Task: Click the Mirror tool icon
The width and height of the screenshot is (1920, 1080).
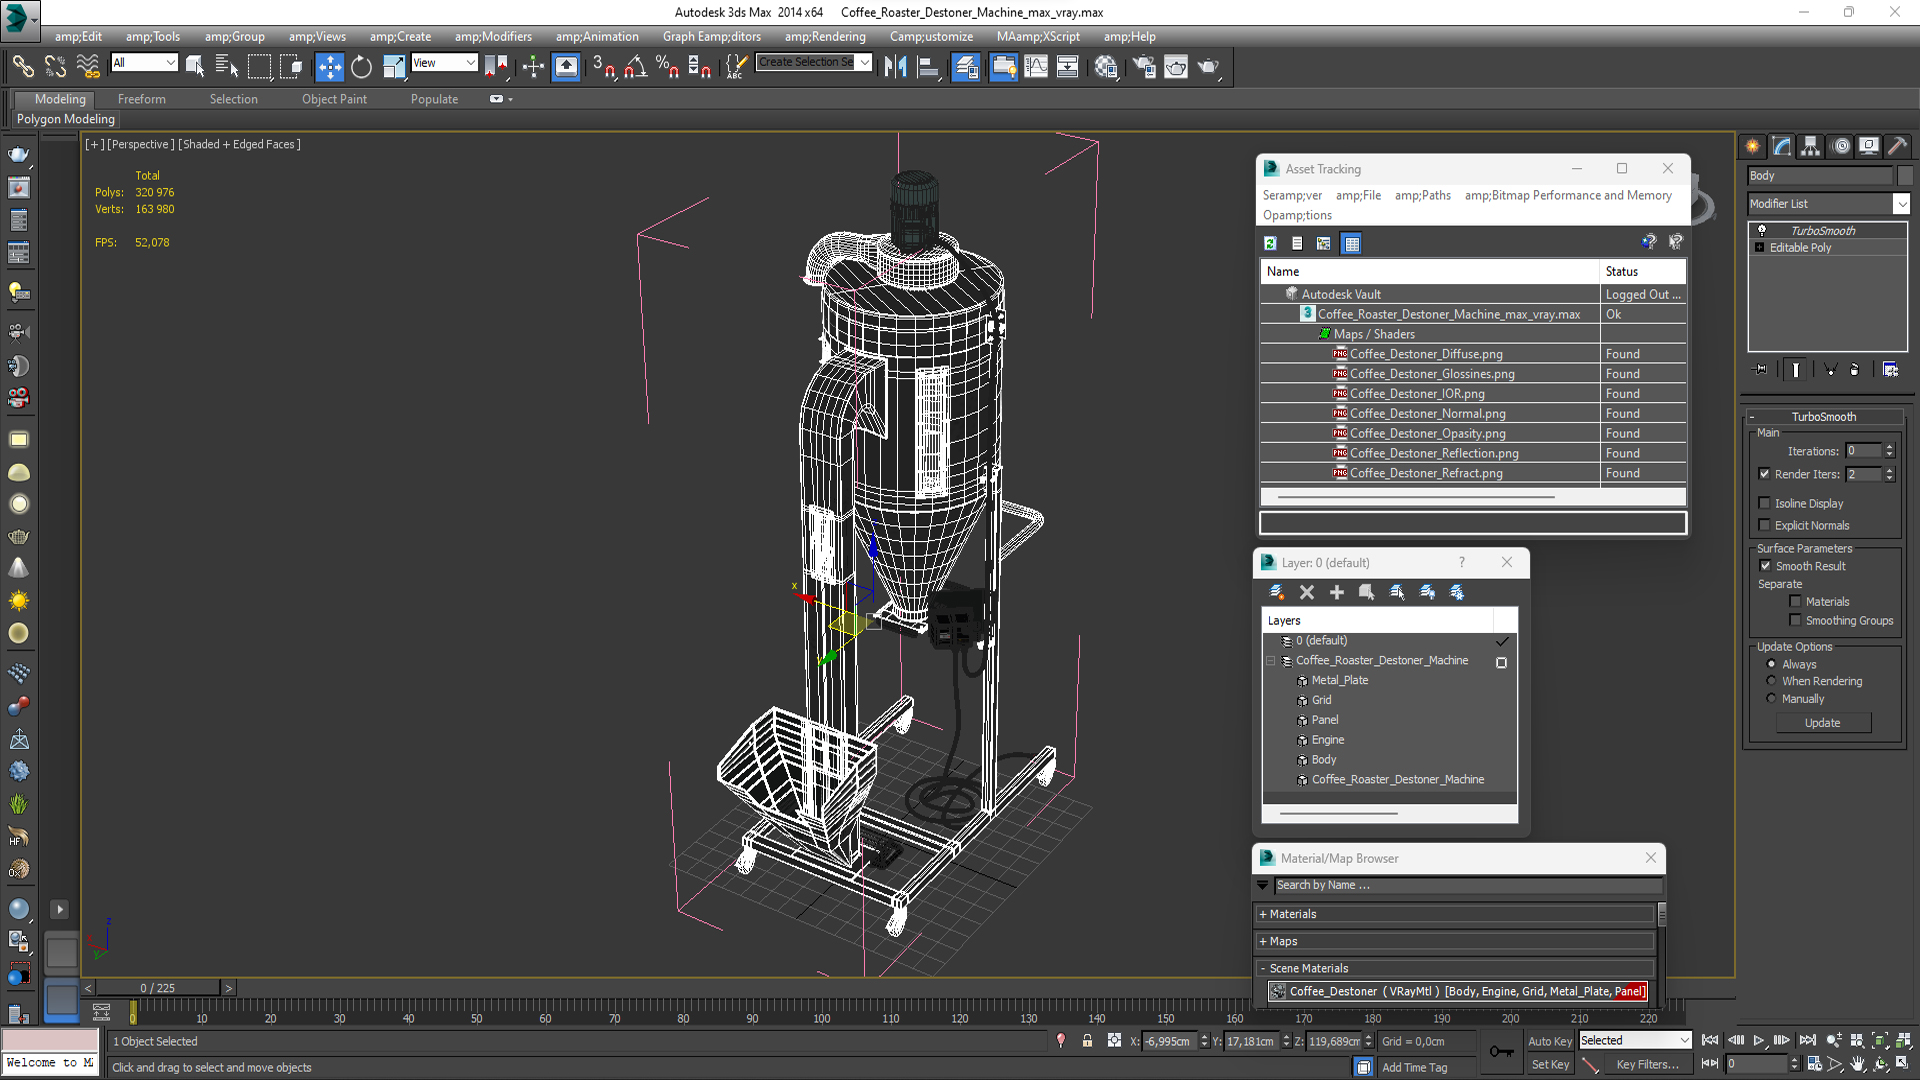Action: 895,67
